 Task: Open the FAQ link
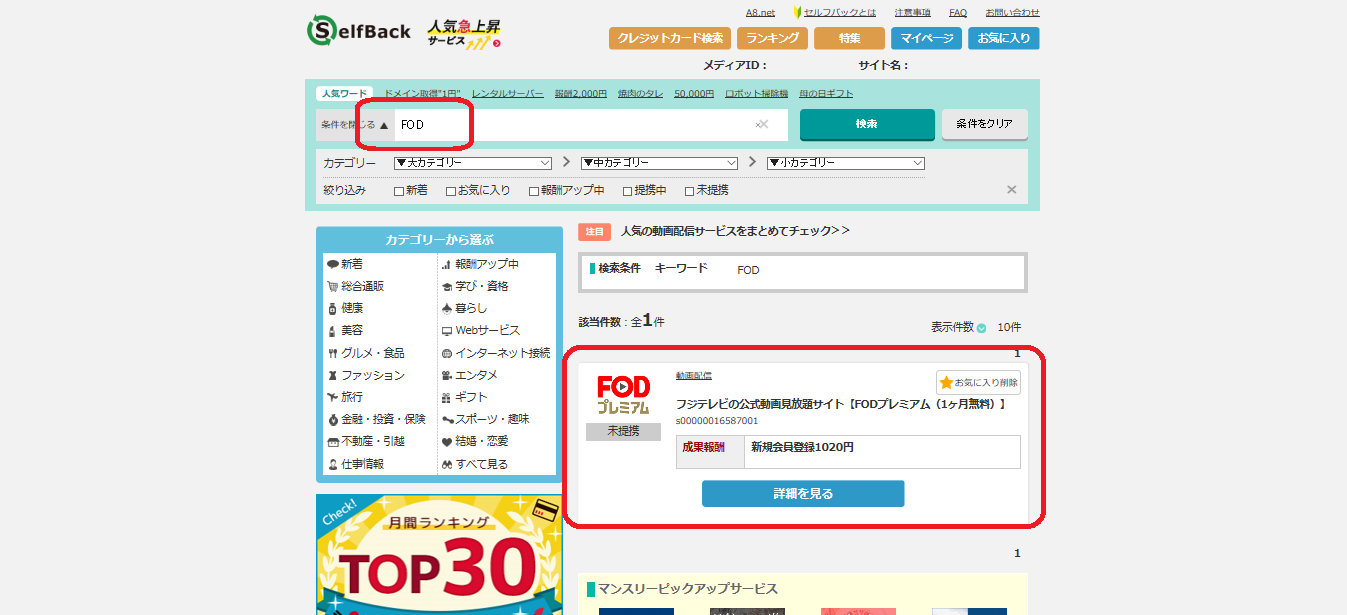[x=958, y=12]
